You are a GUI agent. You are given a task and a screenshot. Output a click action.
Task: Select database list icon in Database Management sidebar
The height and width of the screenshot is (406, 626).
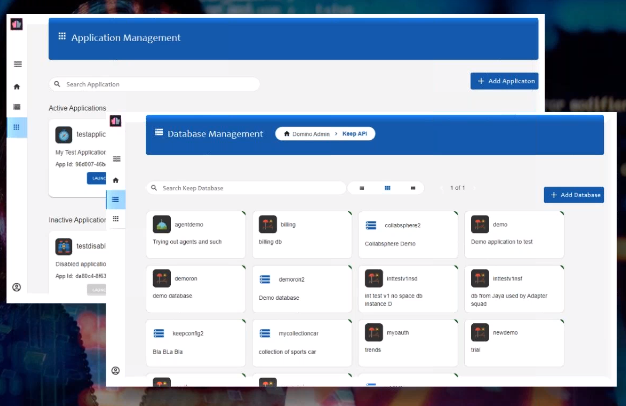click(116, 199)
